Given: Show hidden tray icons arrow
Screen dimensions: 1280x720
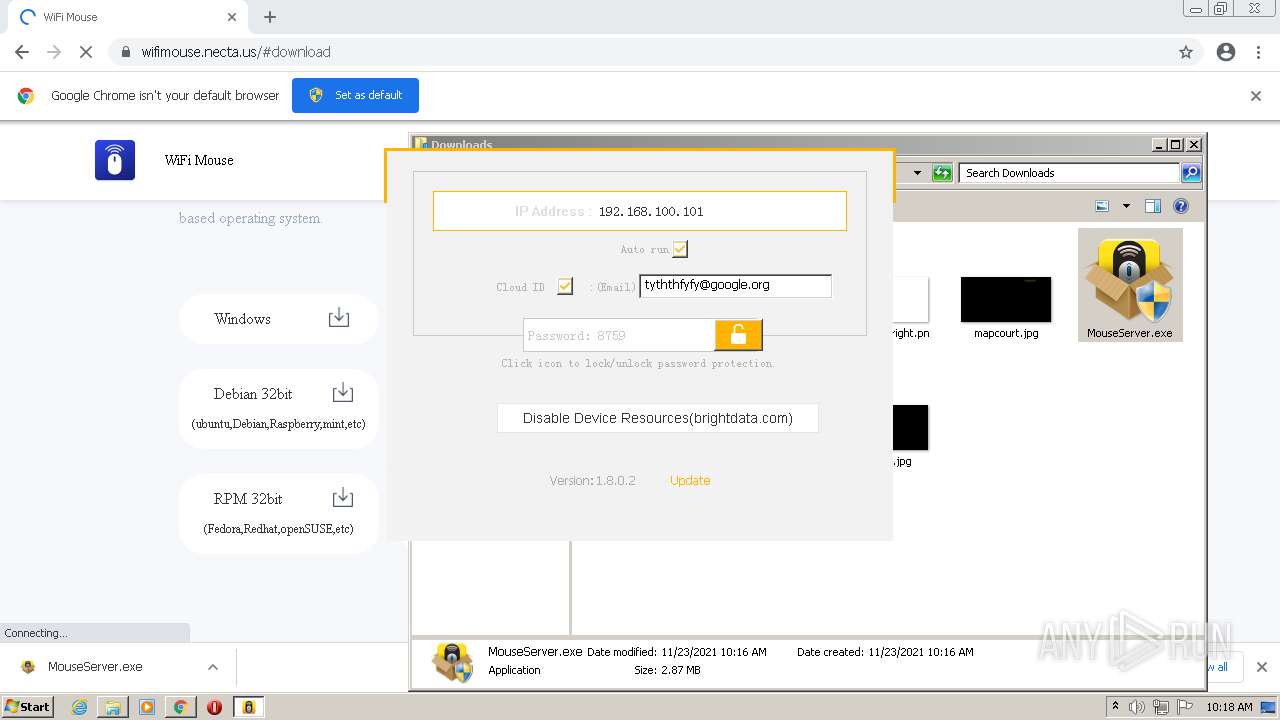Looking at the screenshot, I should tap(1116, 707).
